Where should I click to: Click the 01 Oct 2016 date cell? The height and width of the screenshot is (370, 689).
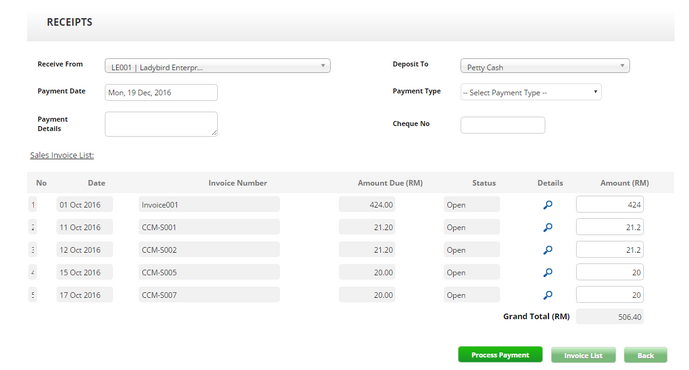(84, 204)
